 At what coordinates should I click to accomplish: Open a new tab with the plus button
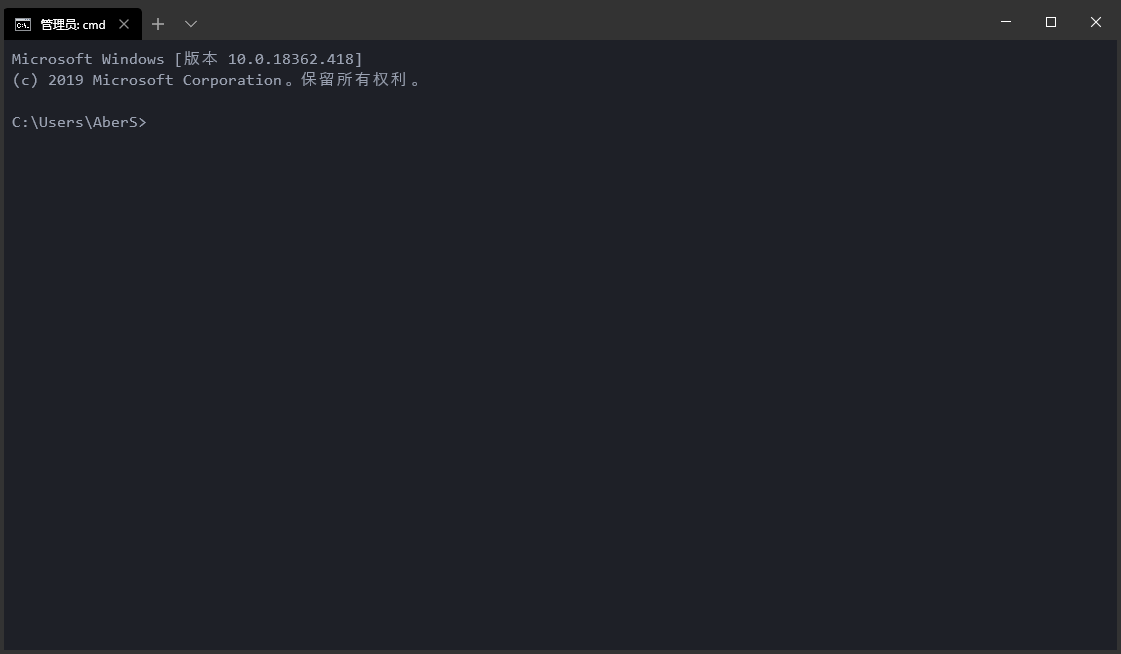click(158, 24)
